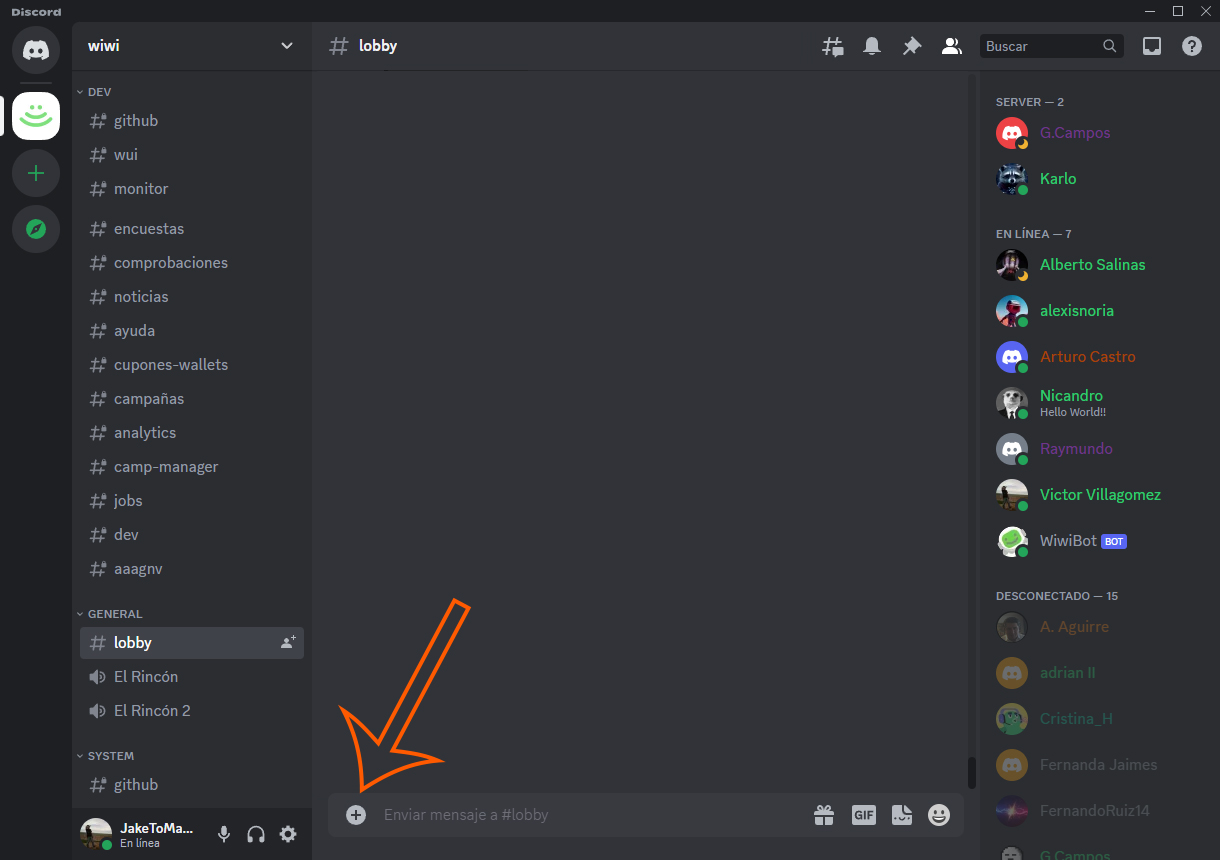
Task: Join El Rincón 2 voice channel
Action: (x=192, y=711)
